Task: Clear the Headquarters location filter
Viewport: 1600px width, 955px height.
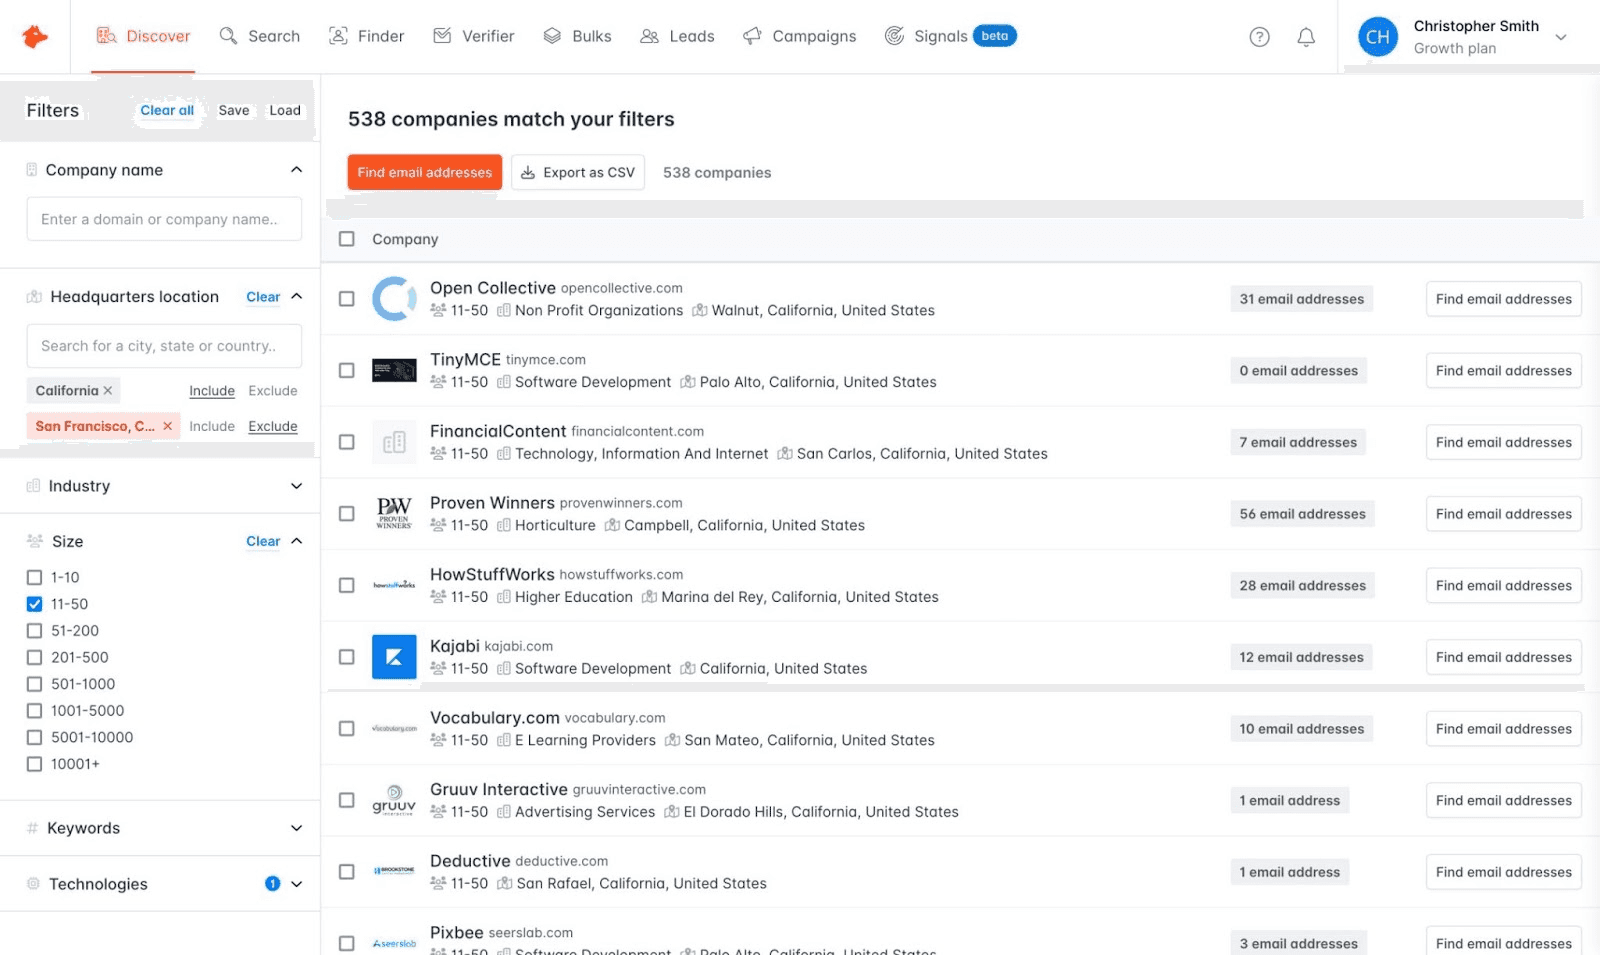Action: [x=263, y=297]
